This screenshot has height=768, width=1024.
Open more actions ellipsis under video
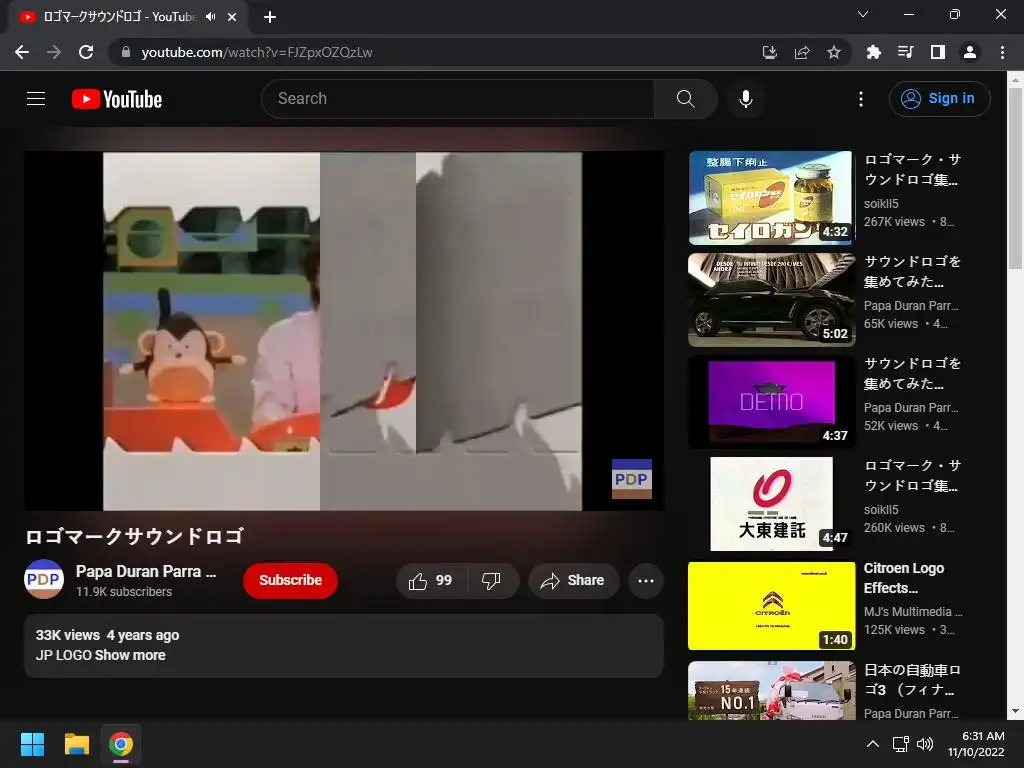tap(646, 581)
